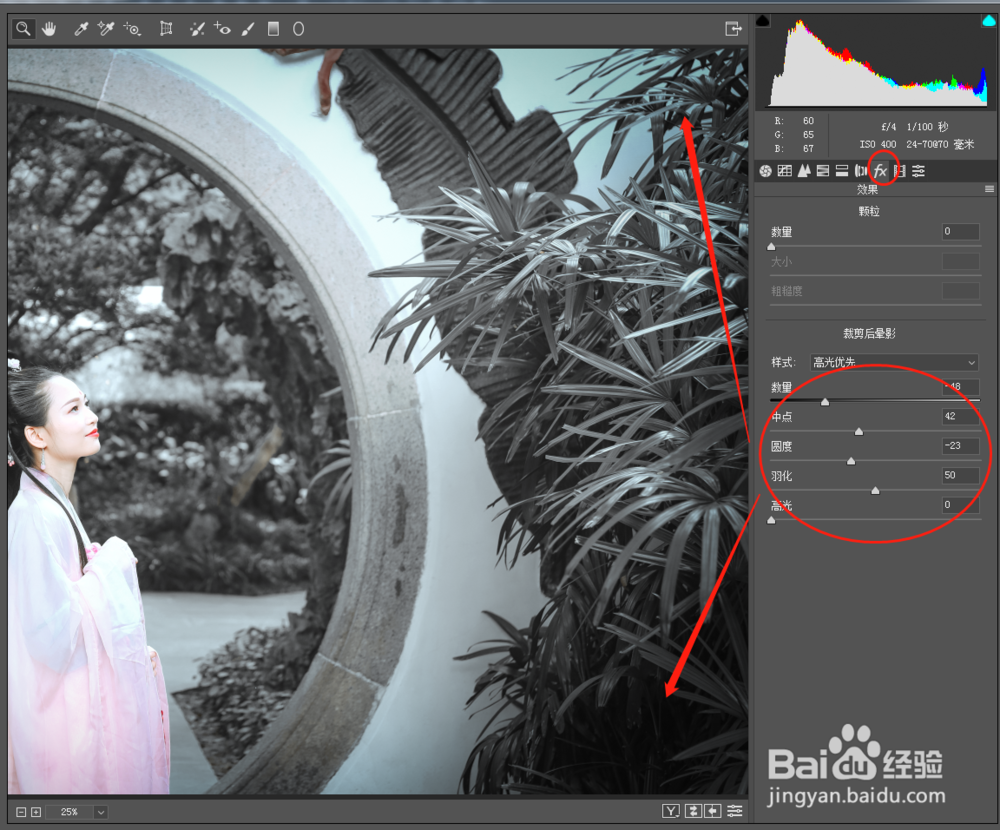Open the Detail panel tab

(x=804, y=170)
